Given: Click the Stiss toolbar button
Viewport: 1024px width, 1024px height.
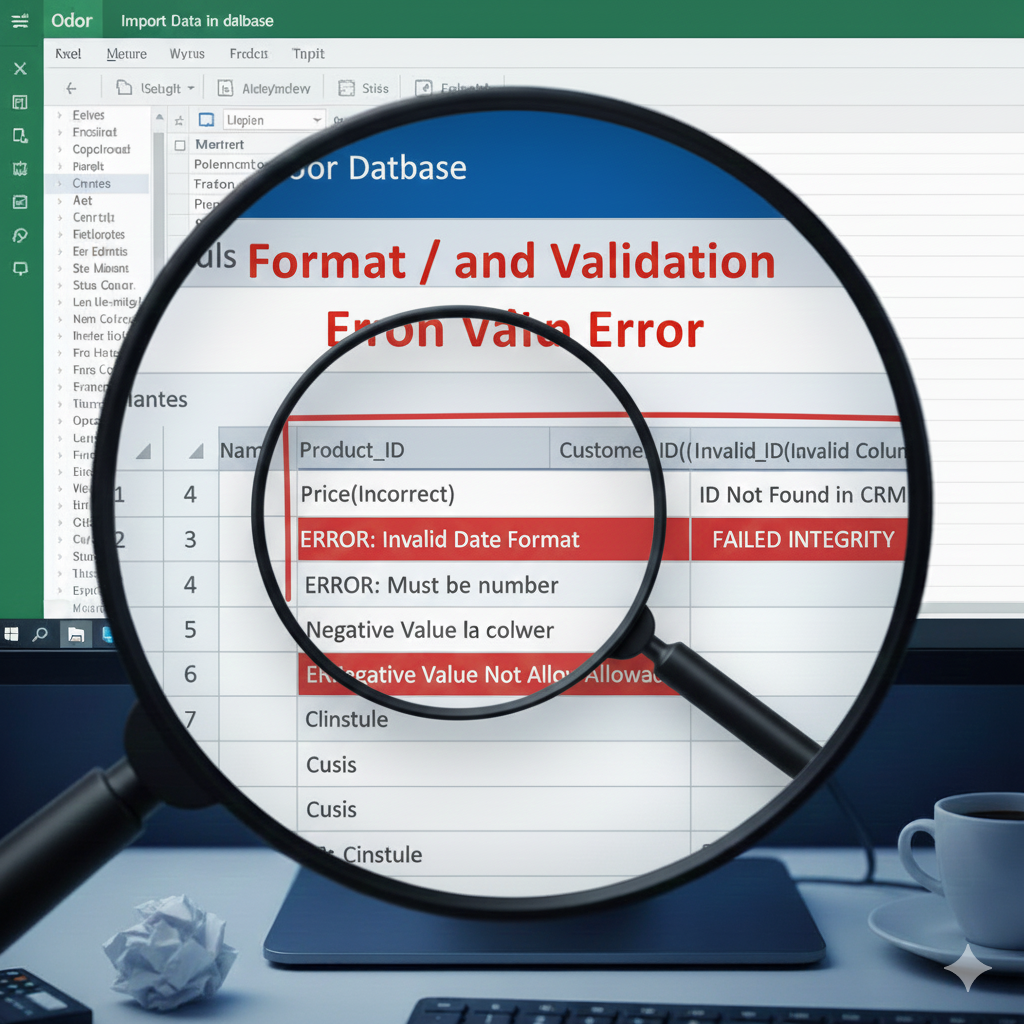Looking at the screenshot, I should [364, 88].
